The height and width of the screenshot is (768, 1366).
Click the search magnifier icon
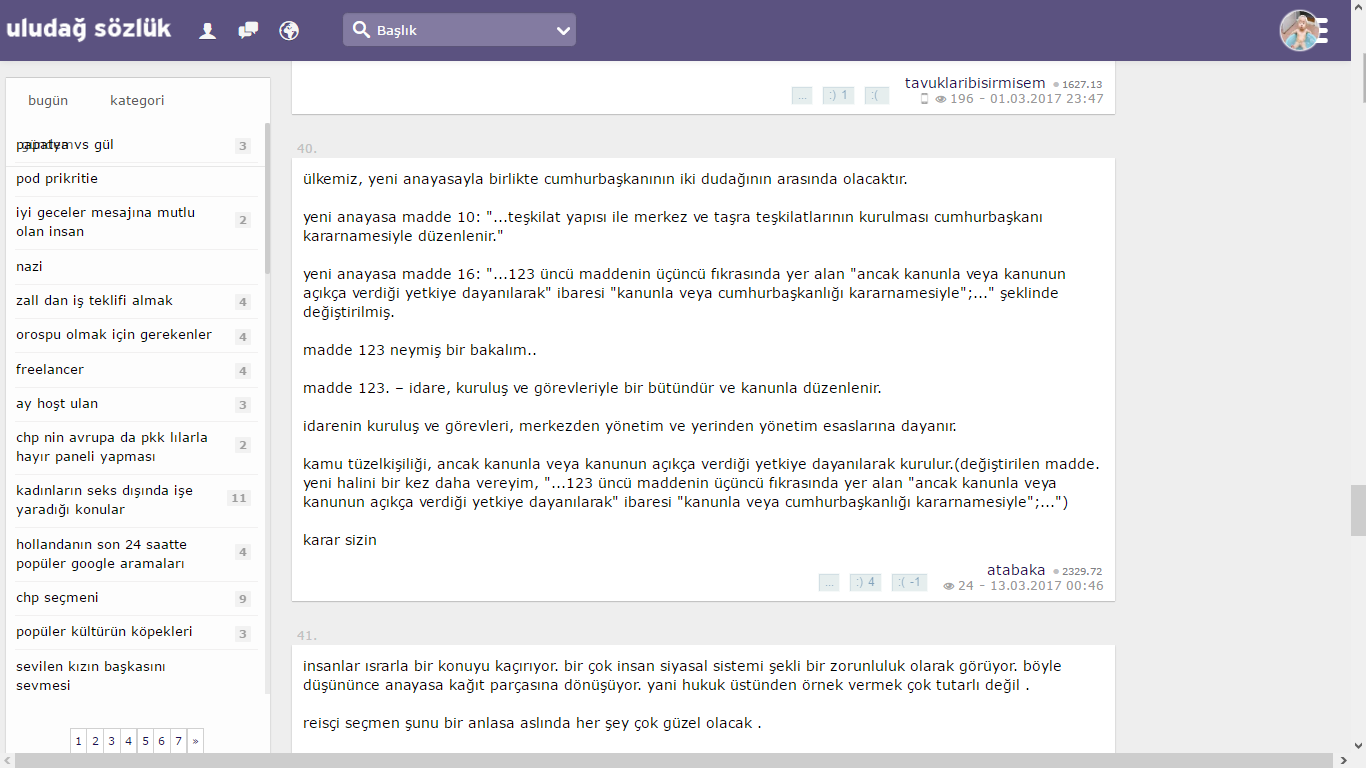point(361,30)
